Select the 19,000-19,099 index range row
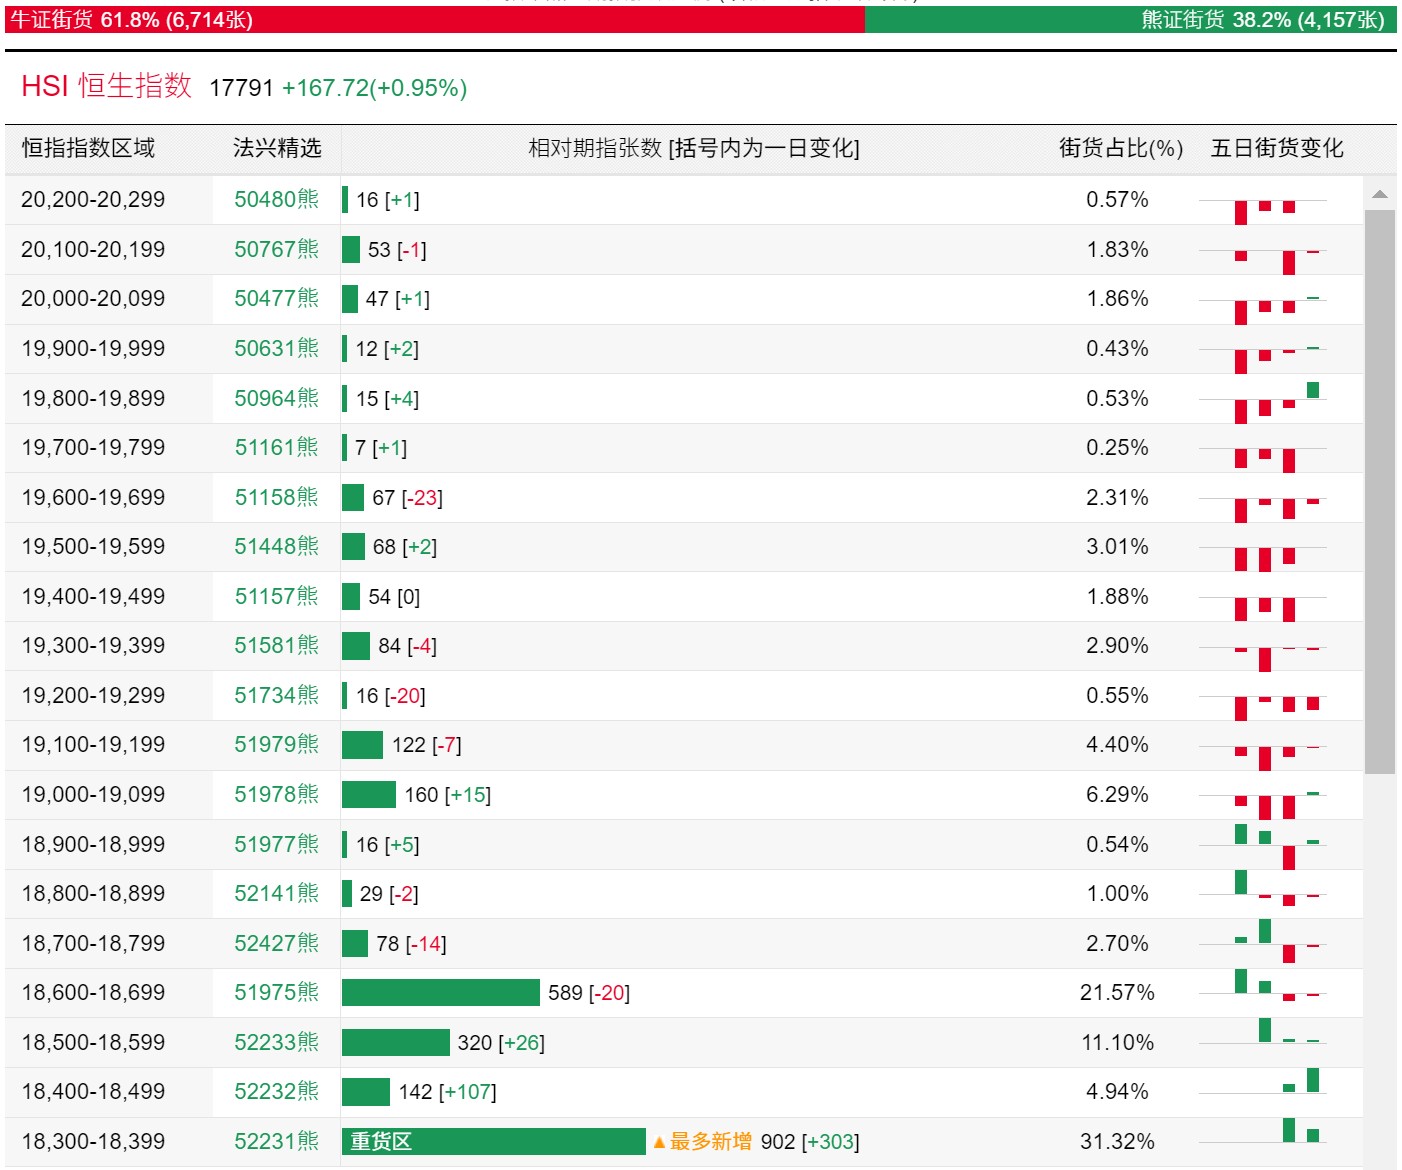Screen dimensions: 1402x1170 click(x=684, y=795)
